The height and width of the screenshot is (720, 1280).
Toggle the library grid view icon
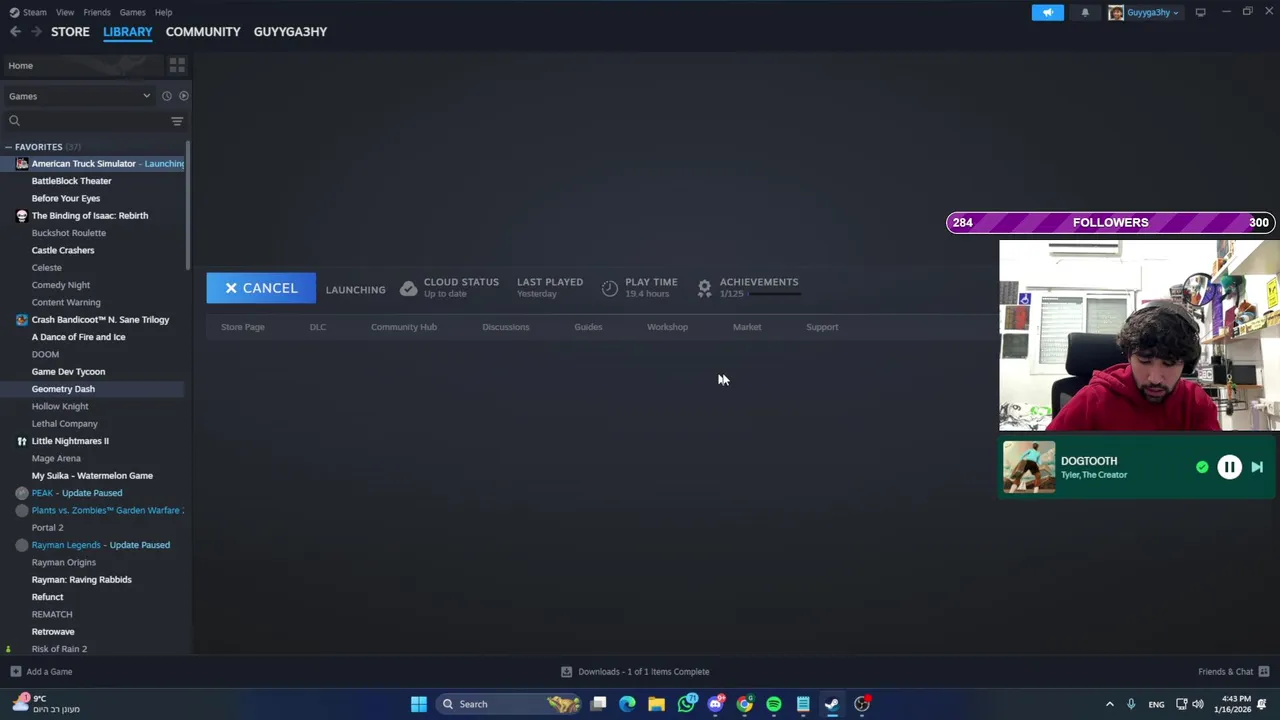click(177, 65)
